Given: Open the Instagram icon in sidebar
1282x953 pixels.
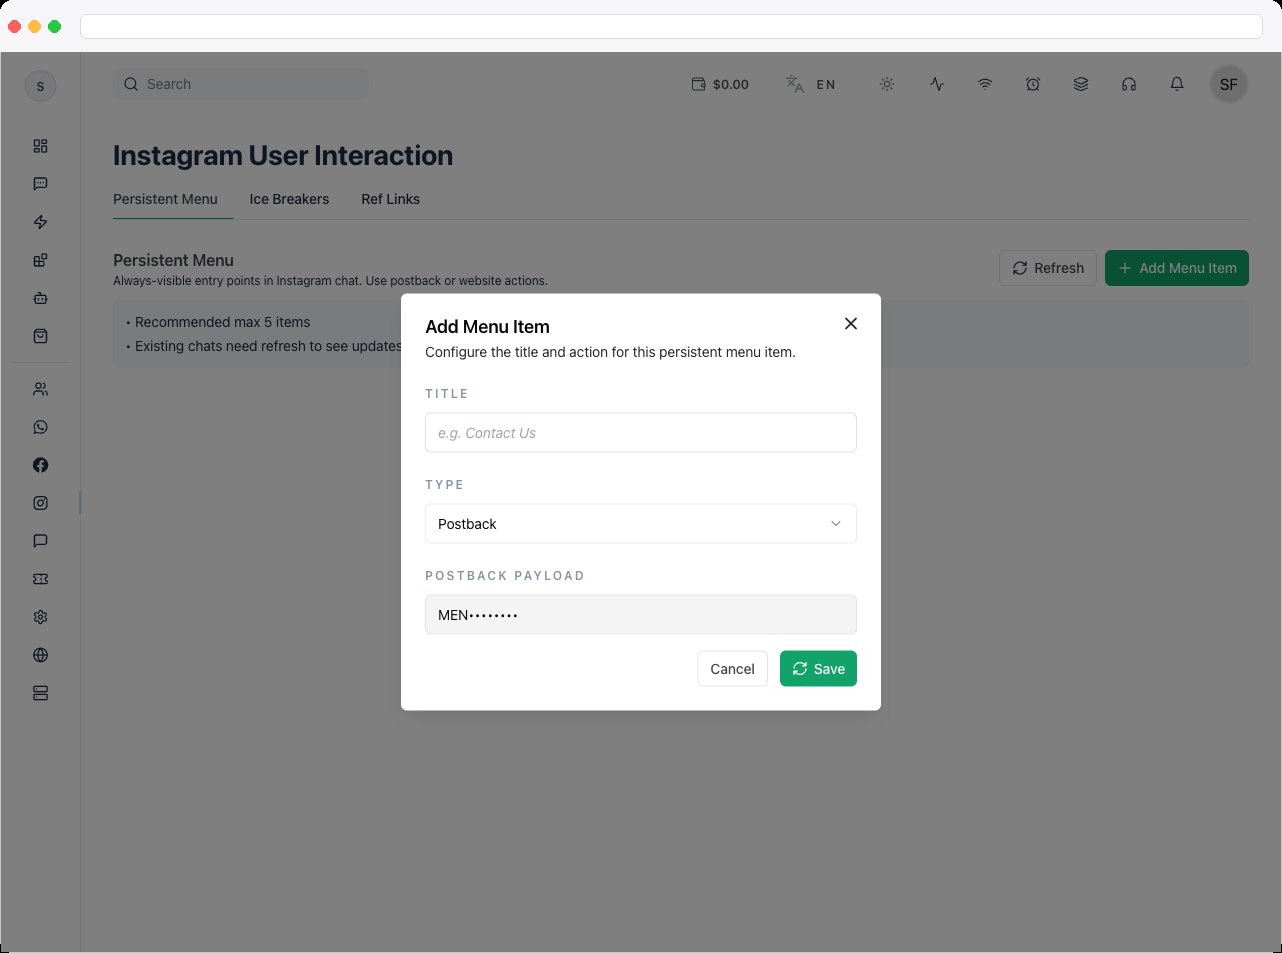Looking at the screenshot, I should click(x=40, y=503).
